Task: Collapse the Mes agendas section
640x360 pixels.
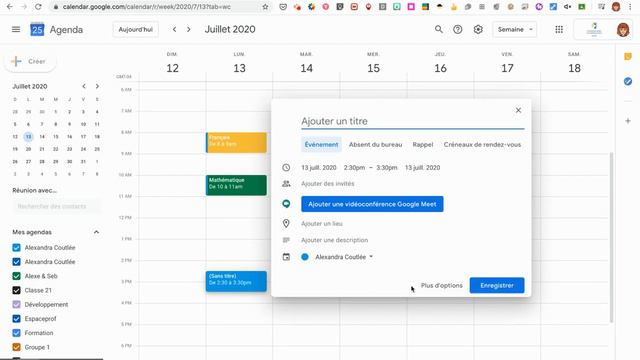Action: point(96,232)
